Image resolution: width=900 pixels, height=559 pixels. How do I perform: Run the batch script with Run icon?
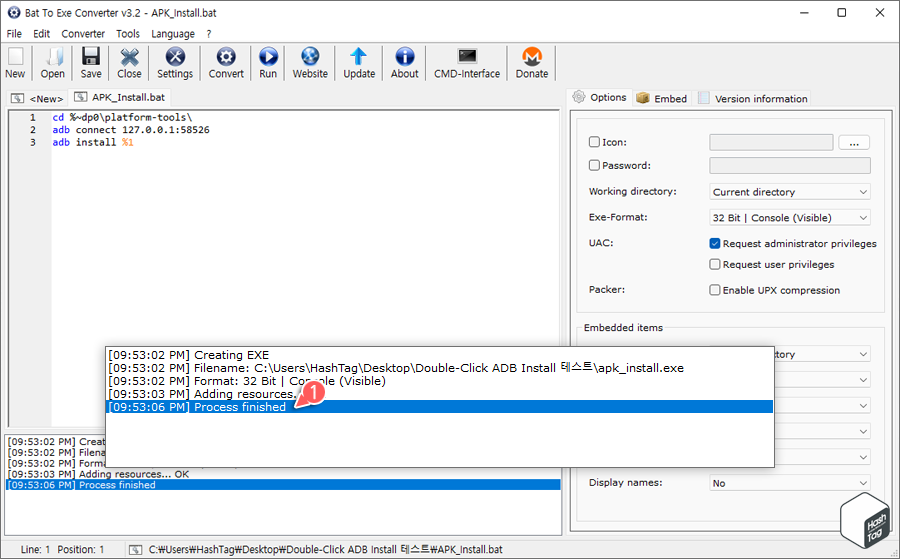[268, 56]
